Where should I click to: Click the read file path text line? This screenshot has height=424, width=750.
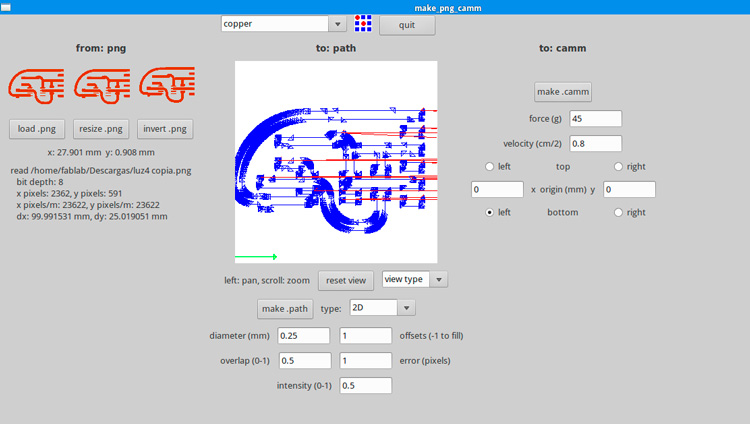tap(101, 171)
